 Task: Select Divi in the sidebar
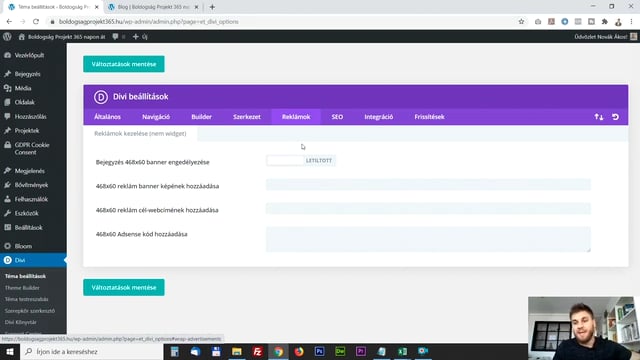coord(33,260)
